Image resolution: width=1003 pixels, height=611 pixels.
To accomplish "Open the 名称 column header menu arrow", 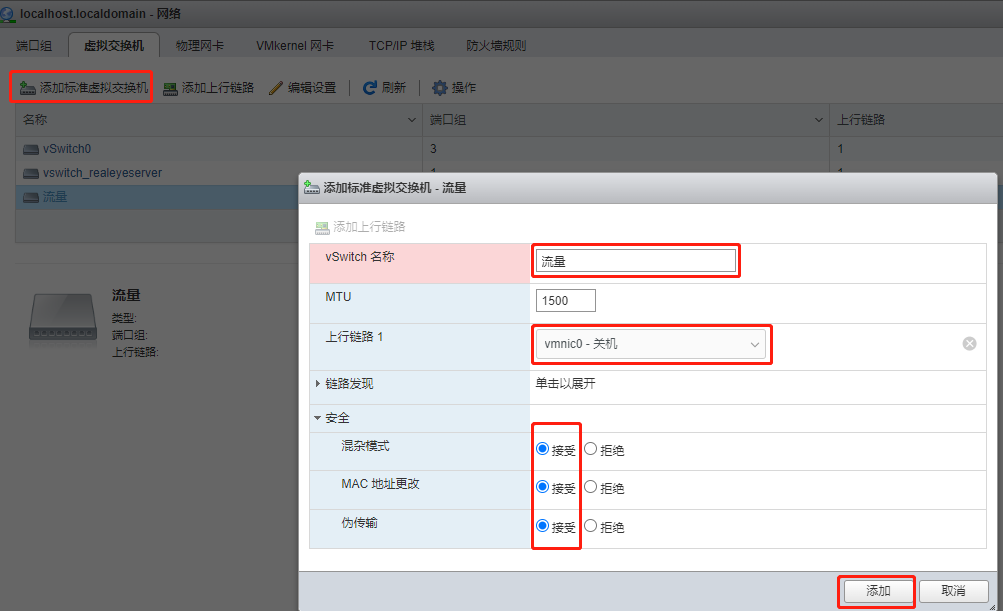I will (412, 120).
